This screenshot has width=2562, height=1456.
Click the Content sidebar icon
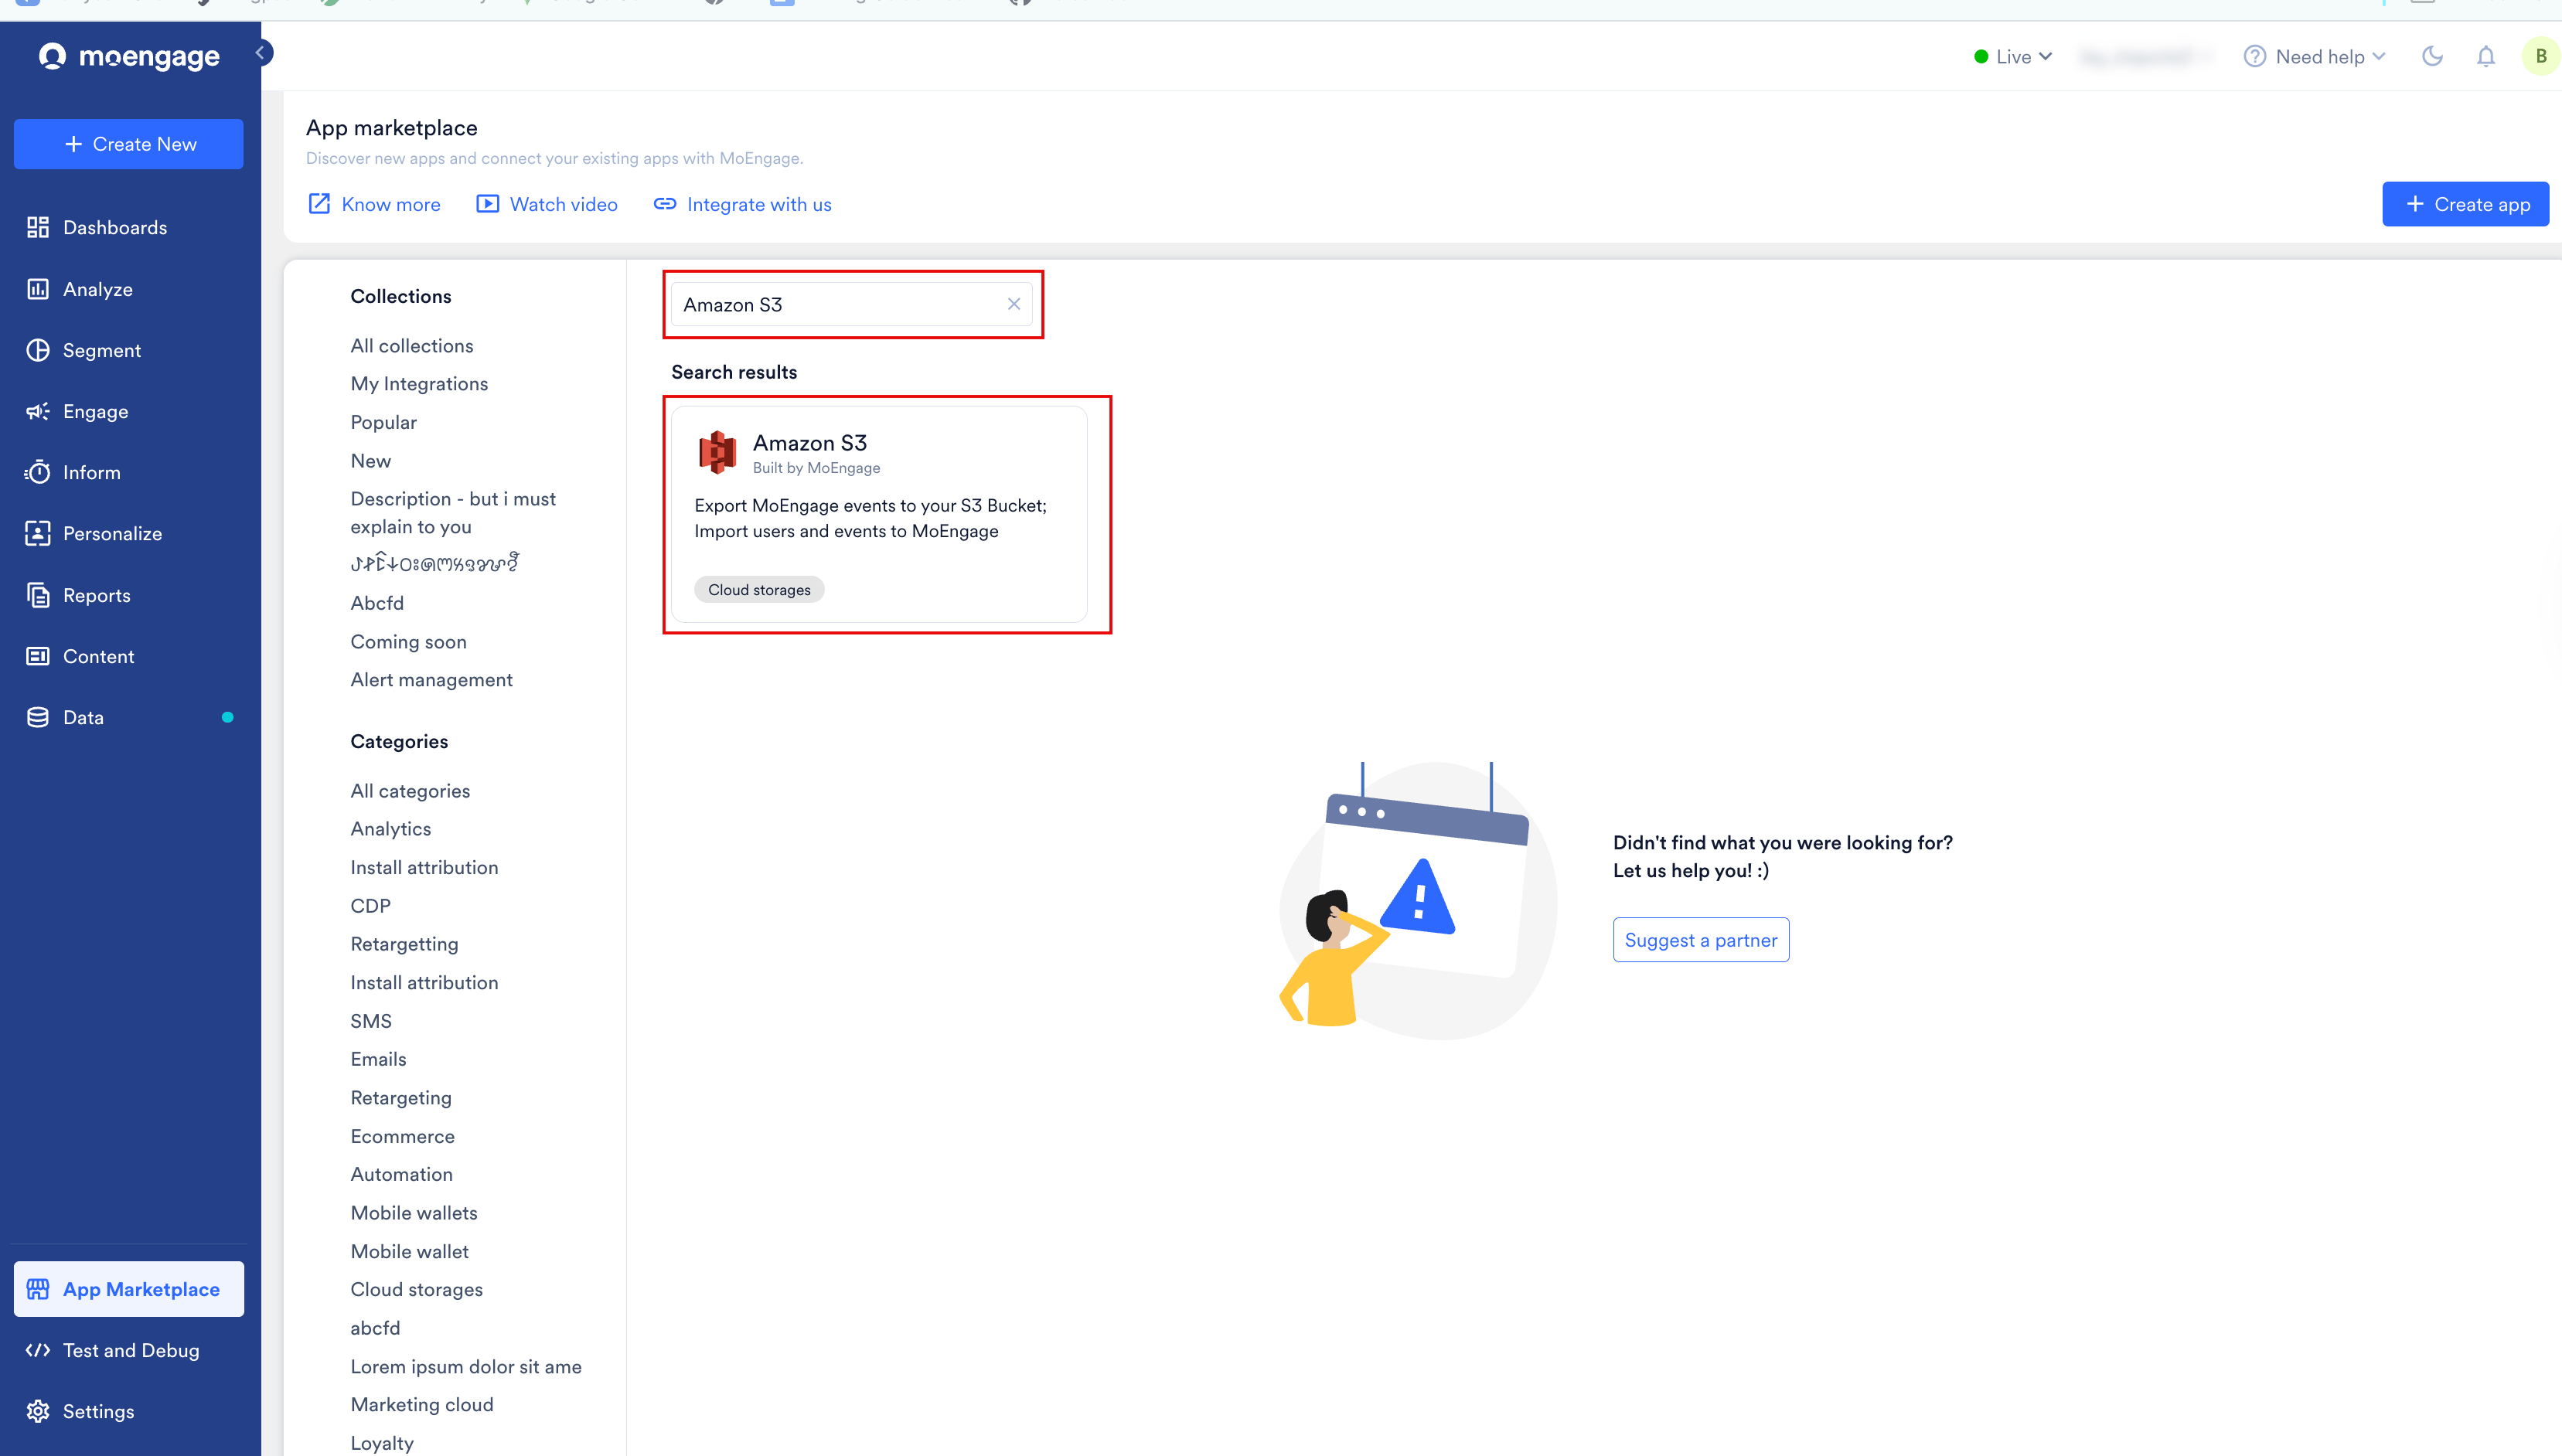tap(38, 656)
